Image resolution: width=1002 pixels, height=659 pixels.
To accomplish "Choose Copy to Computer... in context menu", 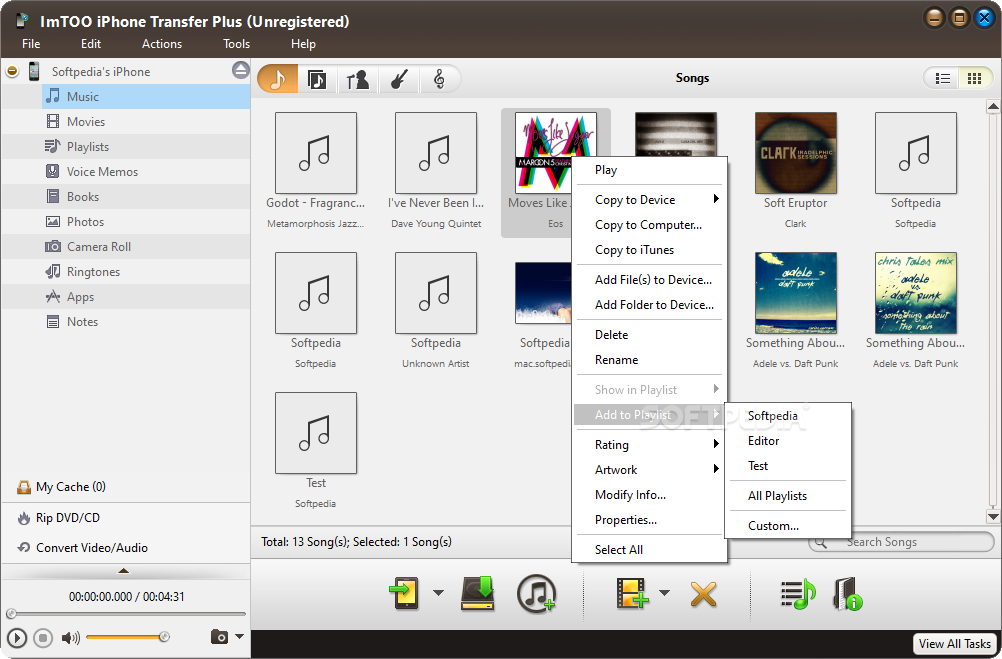I will [649, 225].
